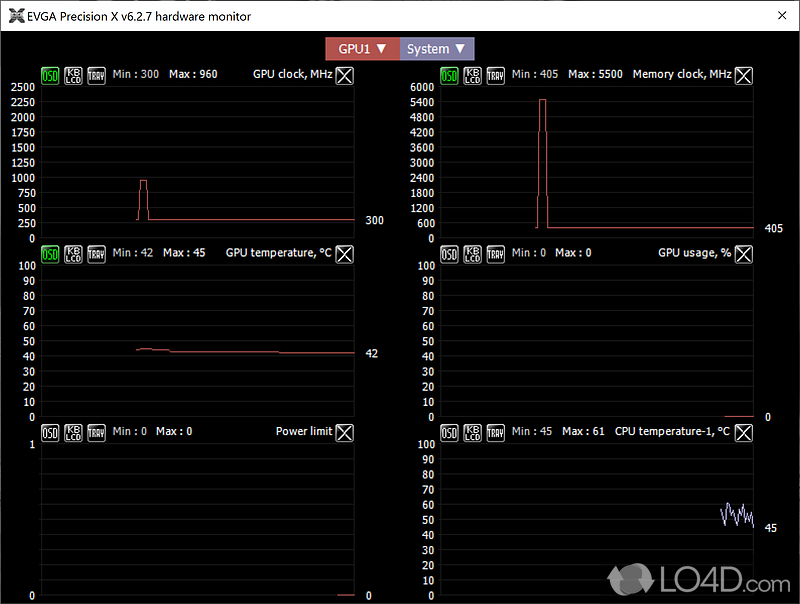Image resolution: width=800 pixels, height=604 pixels.
Task: Toggle OSD for GPU clock graph
Action: (50, 76)
